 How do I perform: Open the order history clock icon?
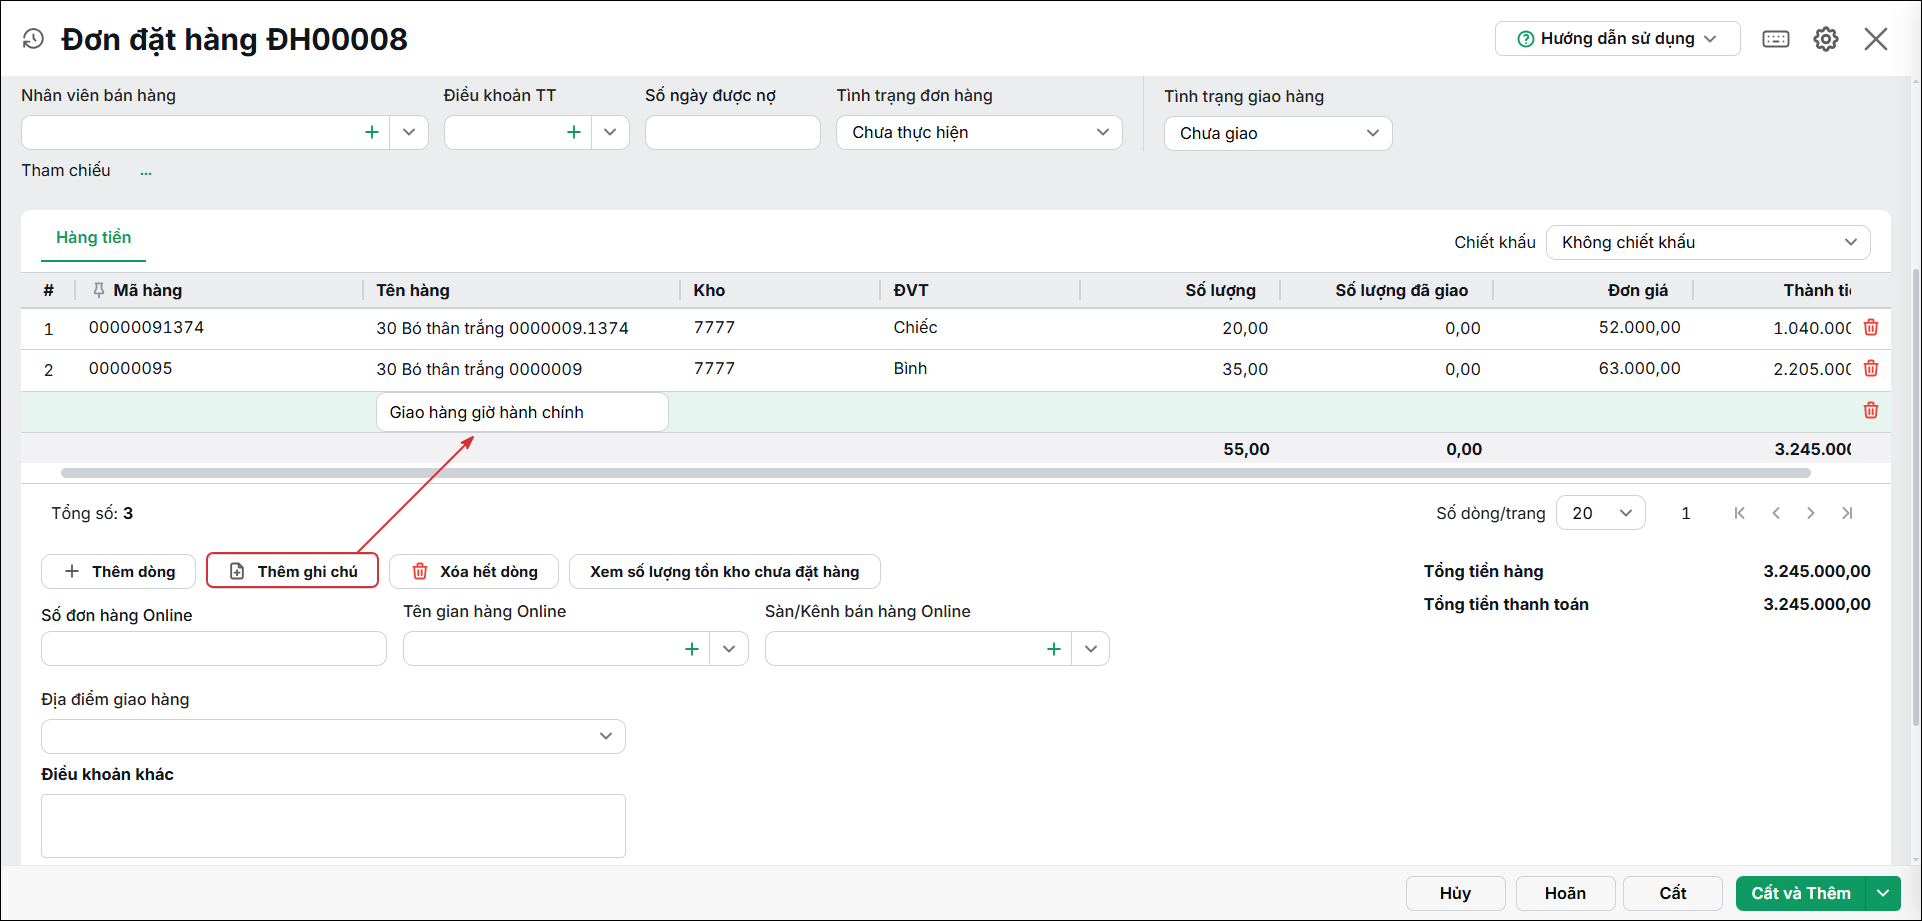(x=33, y=39)
